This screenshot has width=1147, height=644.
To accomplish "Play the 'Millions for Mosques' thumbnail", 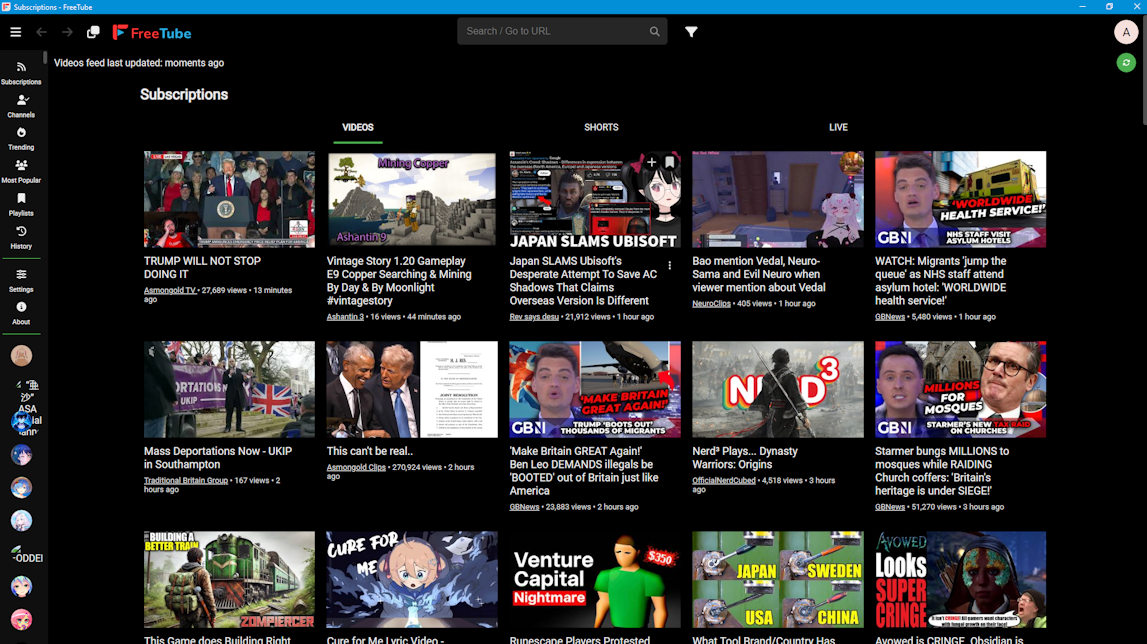I will (x=960, y=389).
